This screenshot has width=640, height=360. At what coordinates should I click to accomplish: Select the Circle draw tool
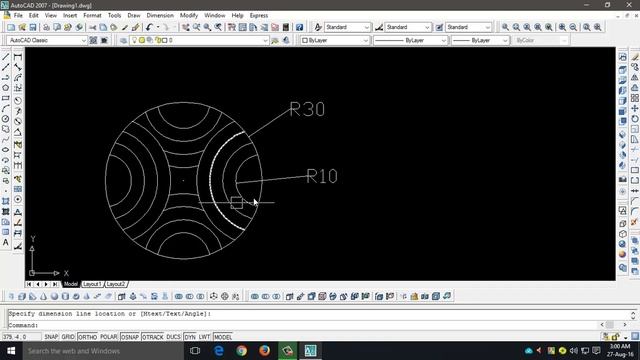pos(6,119)
